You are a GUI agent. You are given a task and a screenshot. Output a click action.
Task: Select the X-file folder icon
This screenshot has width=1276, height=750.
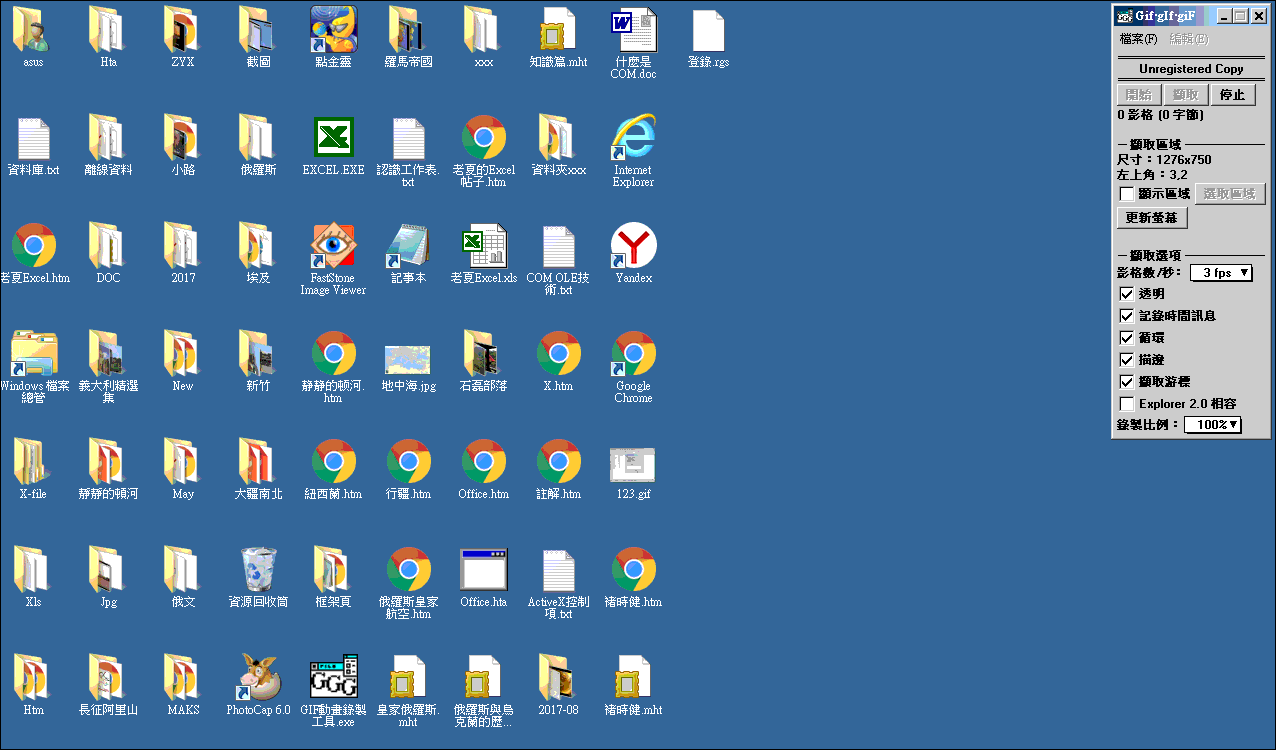click(x=33, y=462)
